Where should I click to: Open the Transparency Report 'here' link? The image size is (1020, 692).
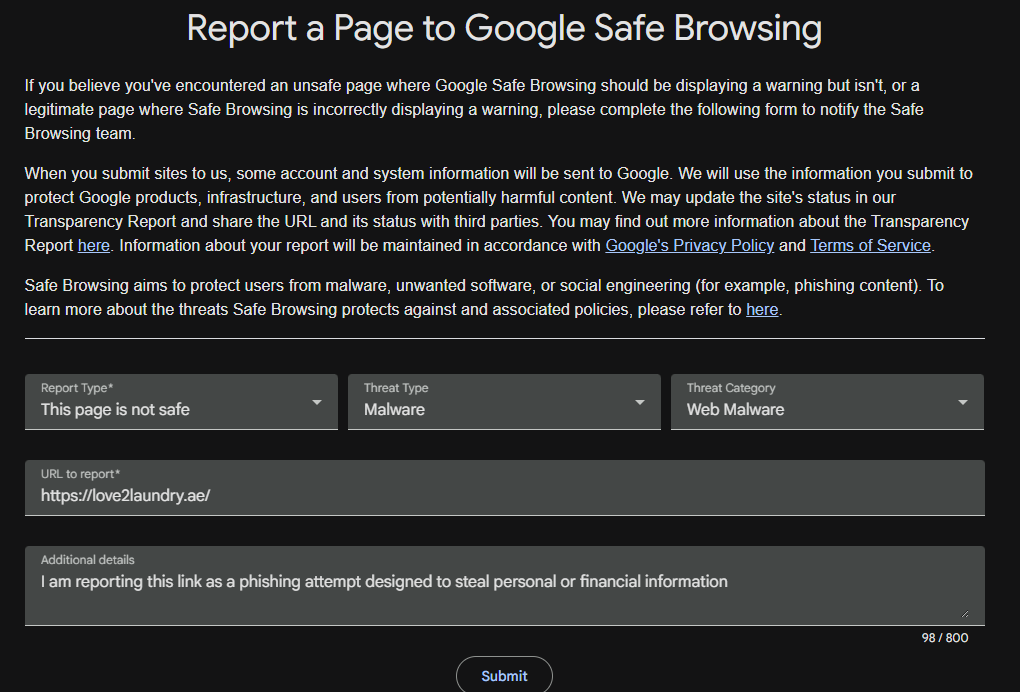94,246
